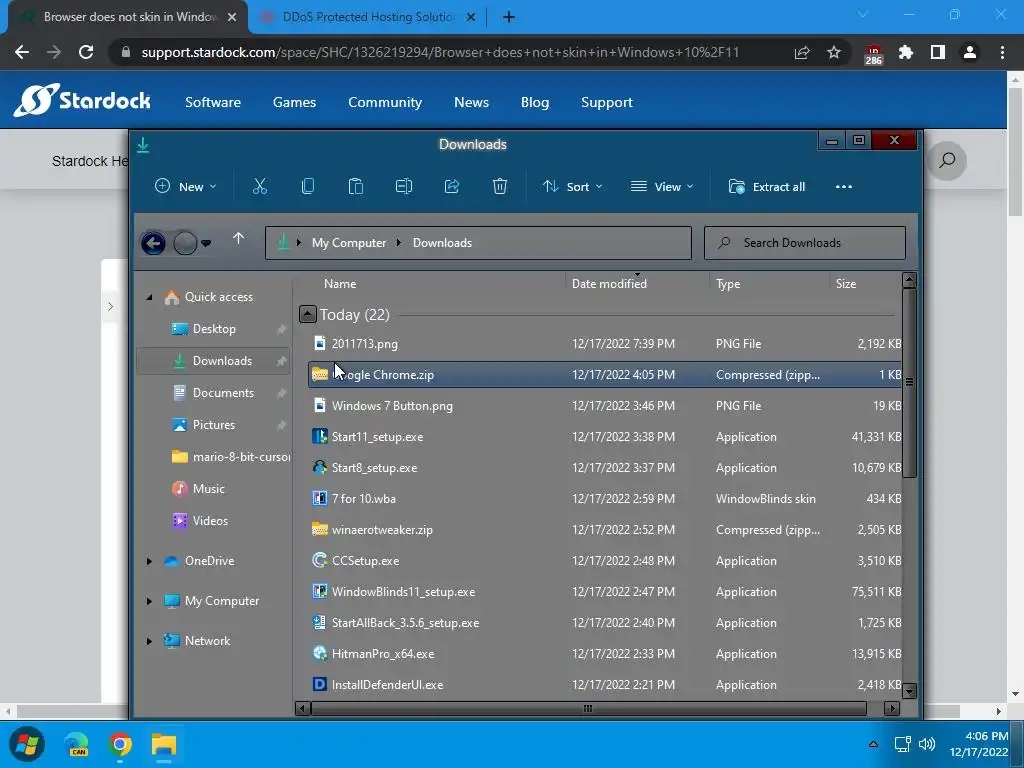Image resolution: width=1024 pixels, height=768 pixels.
Task: Open the See more three-dots menu
Action: pos(844,187)
